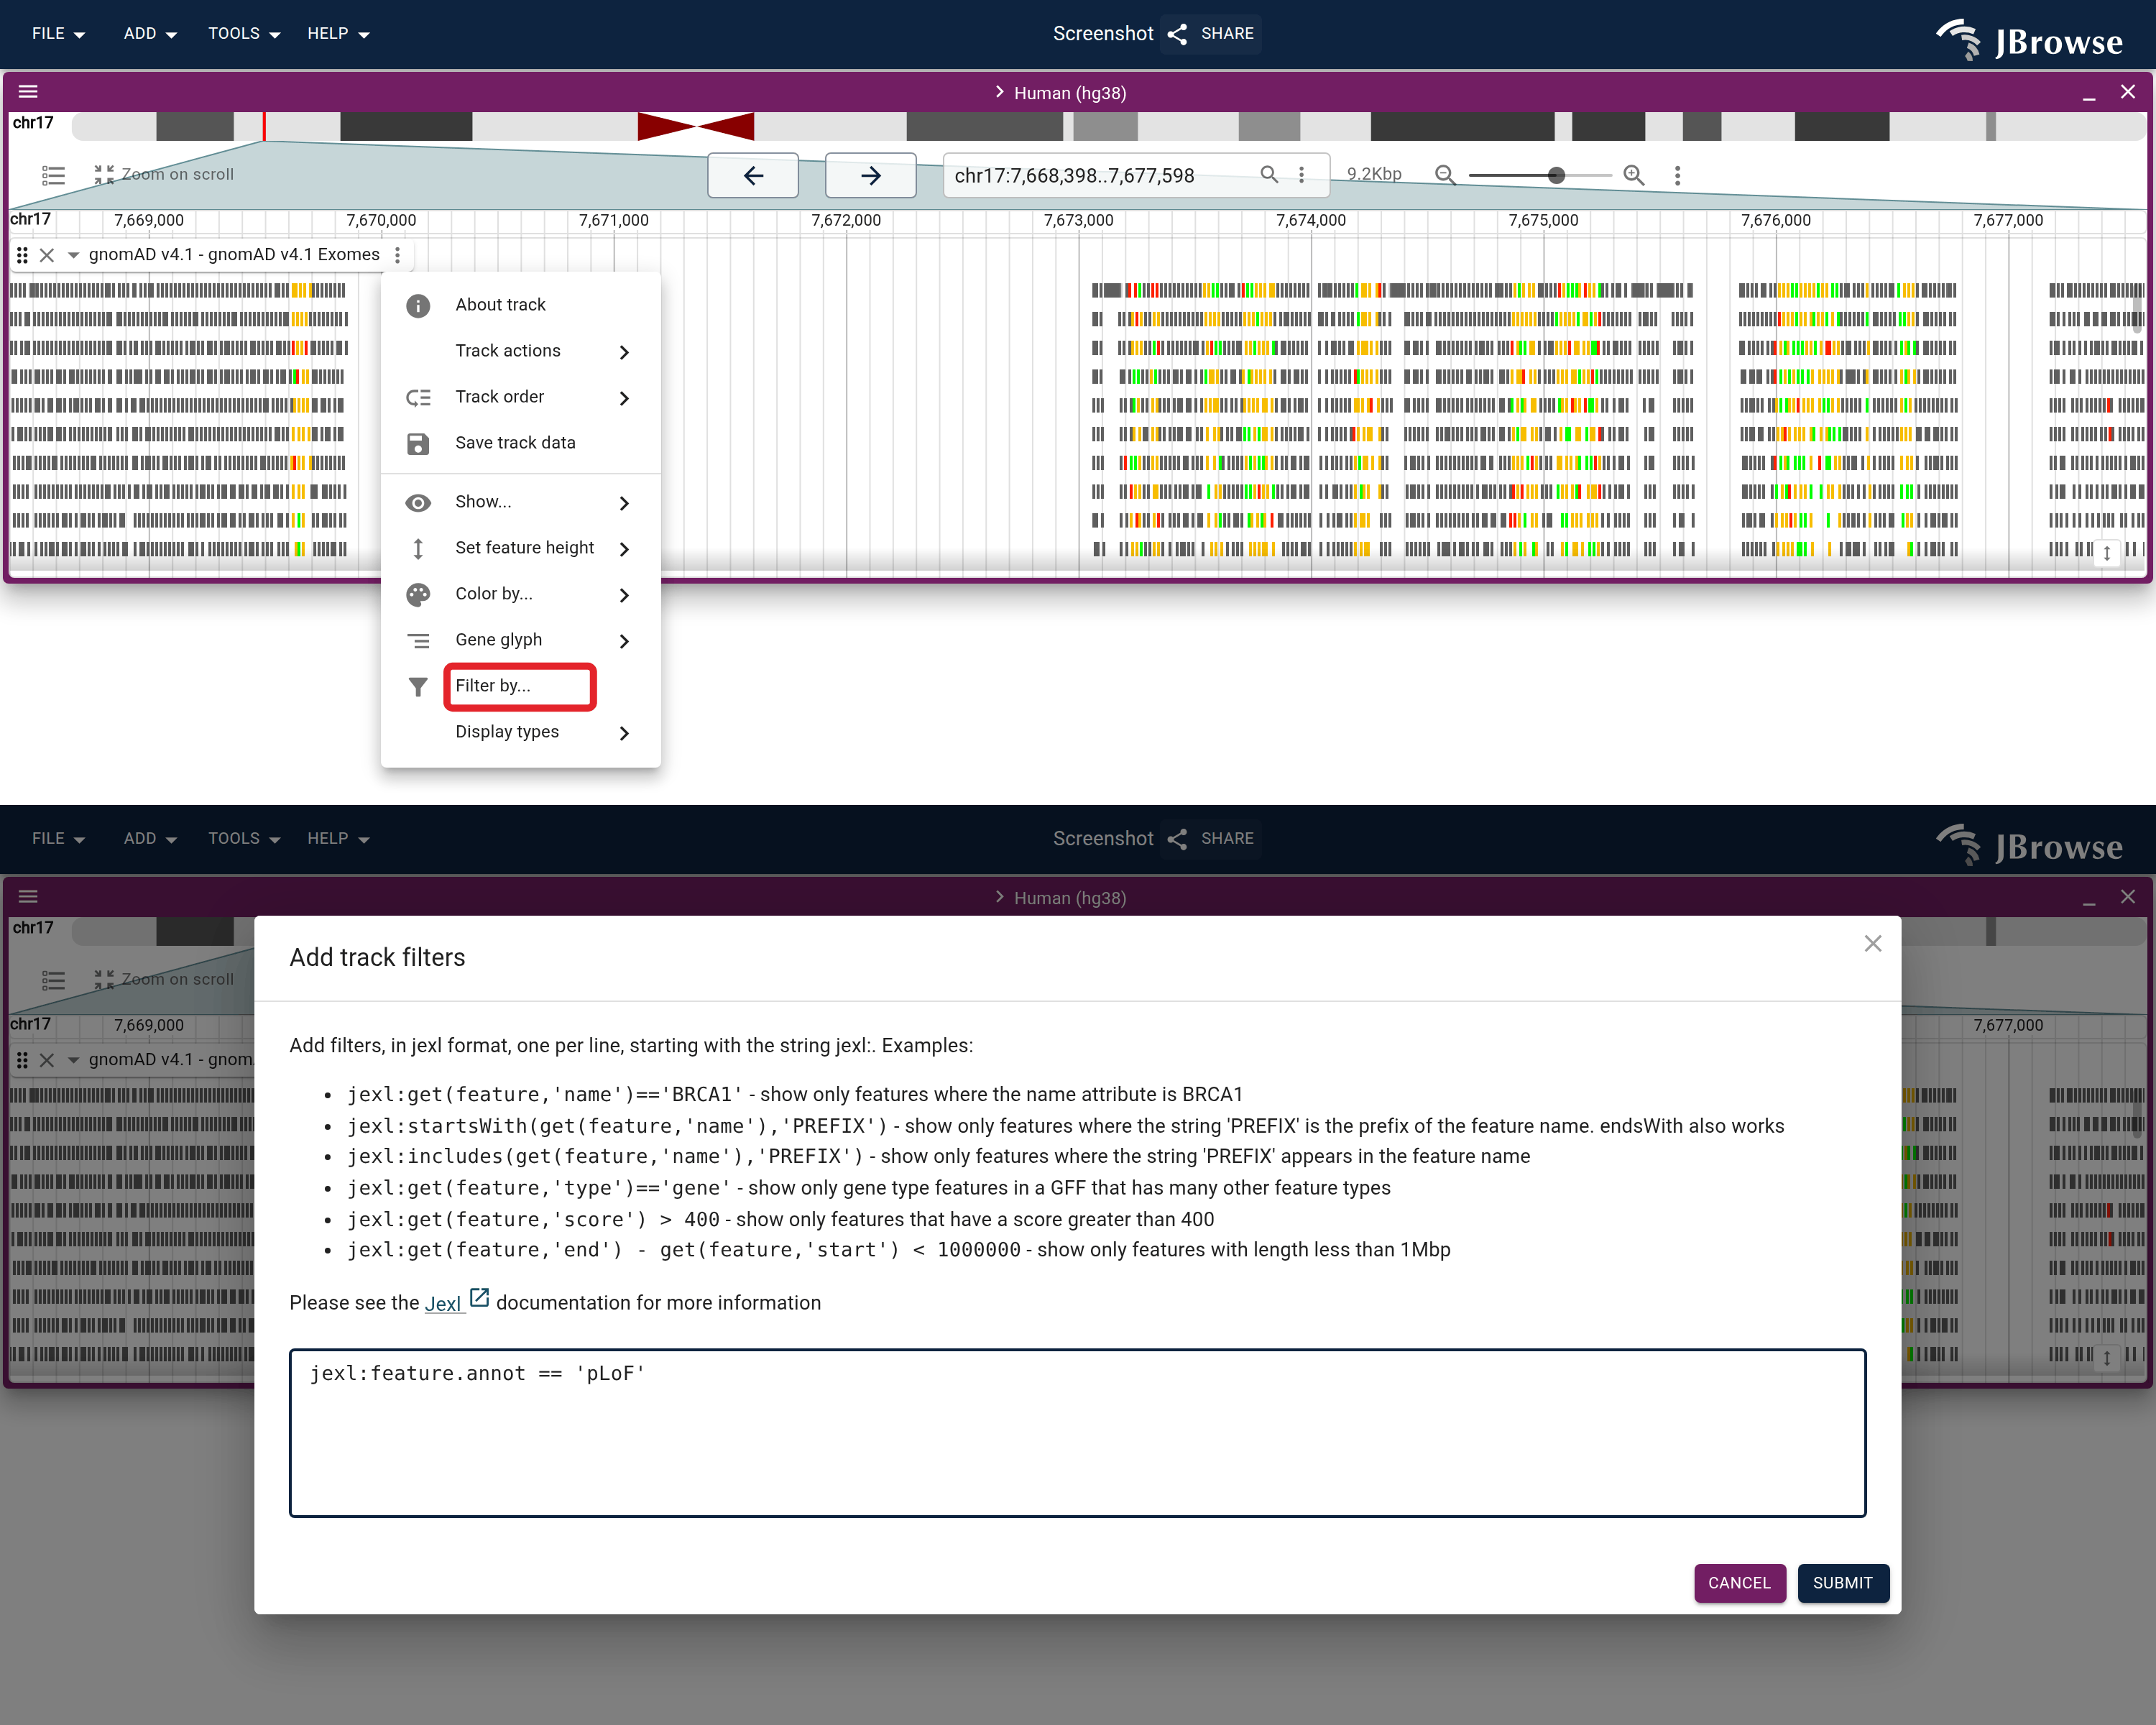The height and width of the screenshot is (1725, 2156).
Task: Click the zoom level slider
Action: point(1540,175)
